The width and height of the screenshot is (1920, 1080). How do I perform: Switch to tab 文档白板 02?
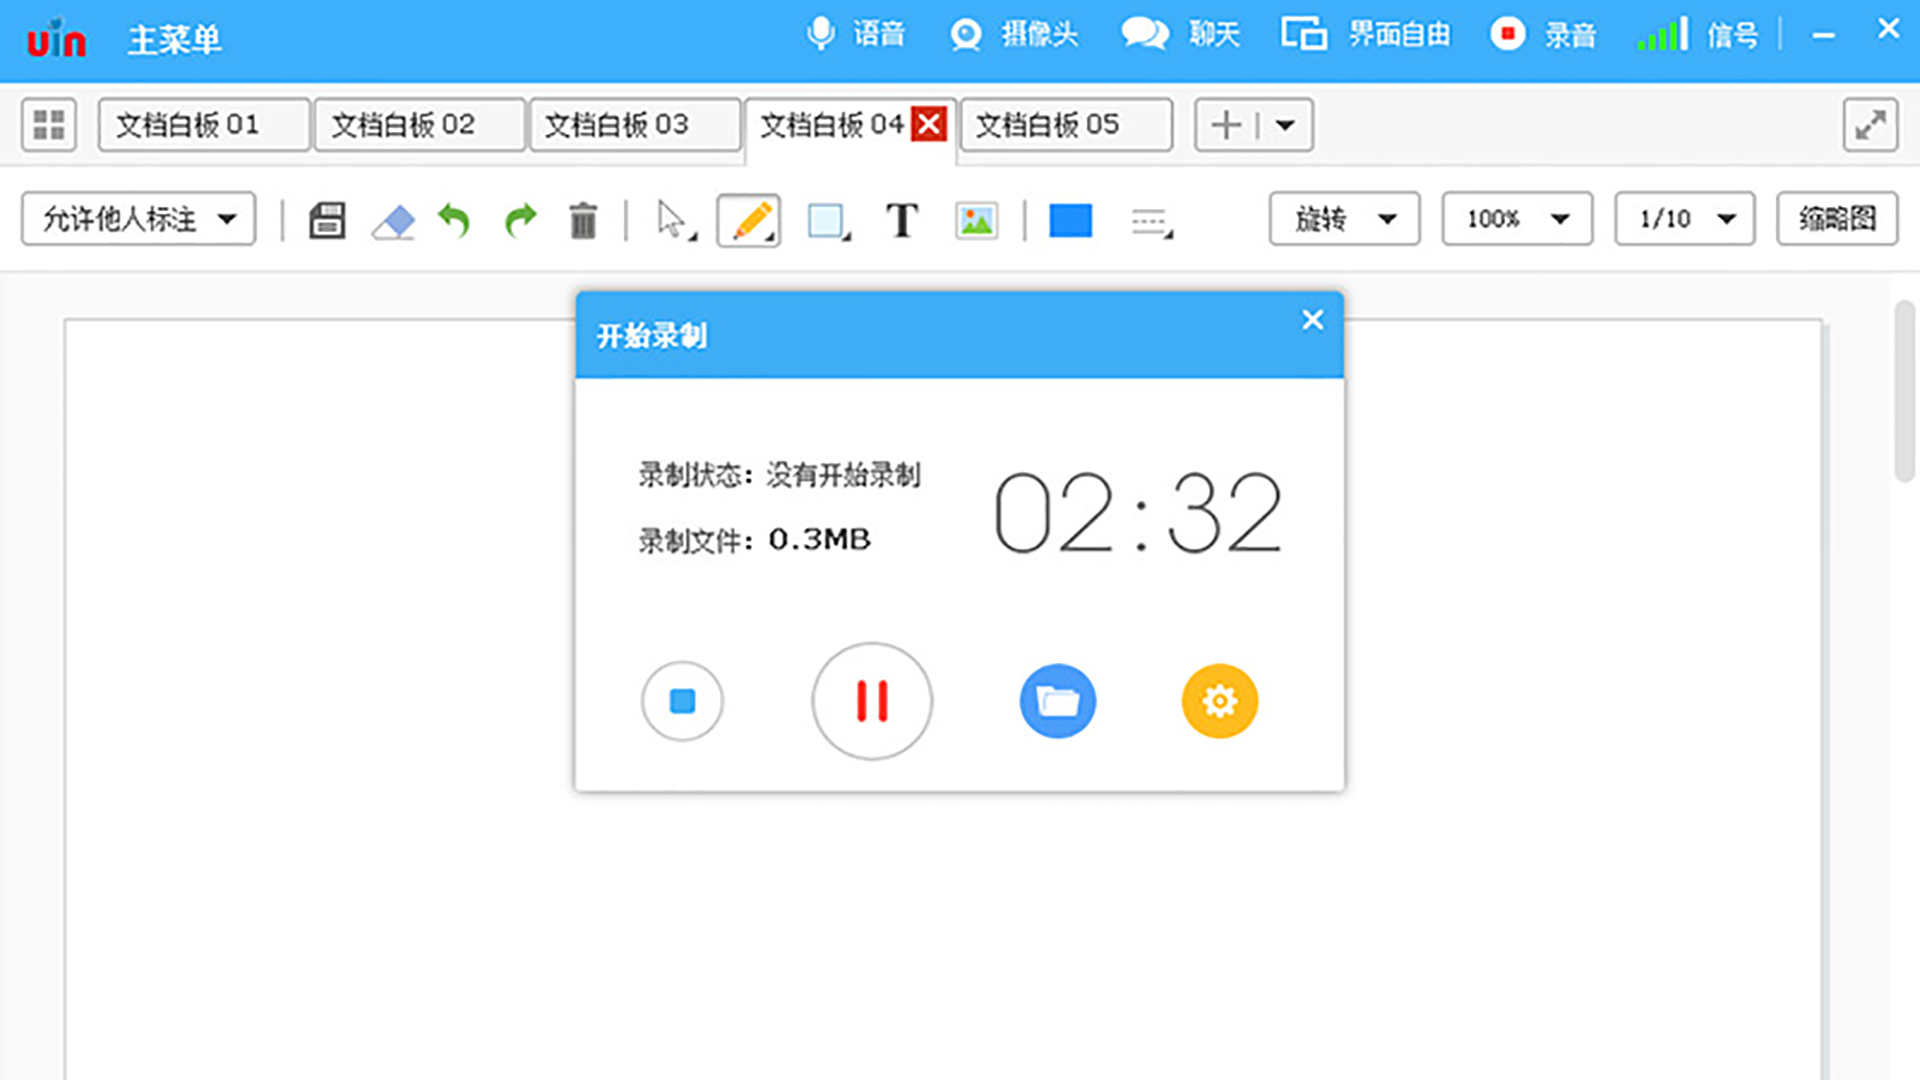pos(420,125)
